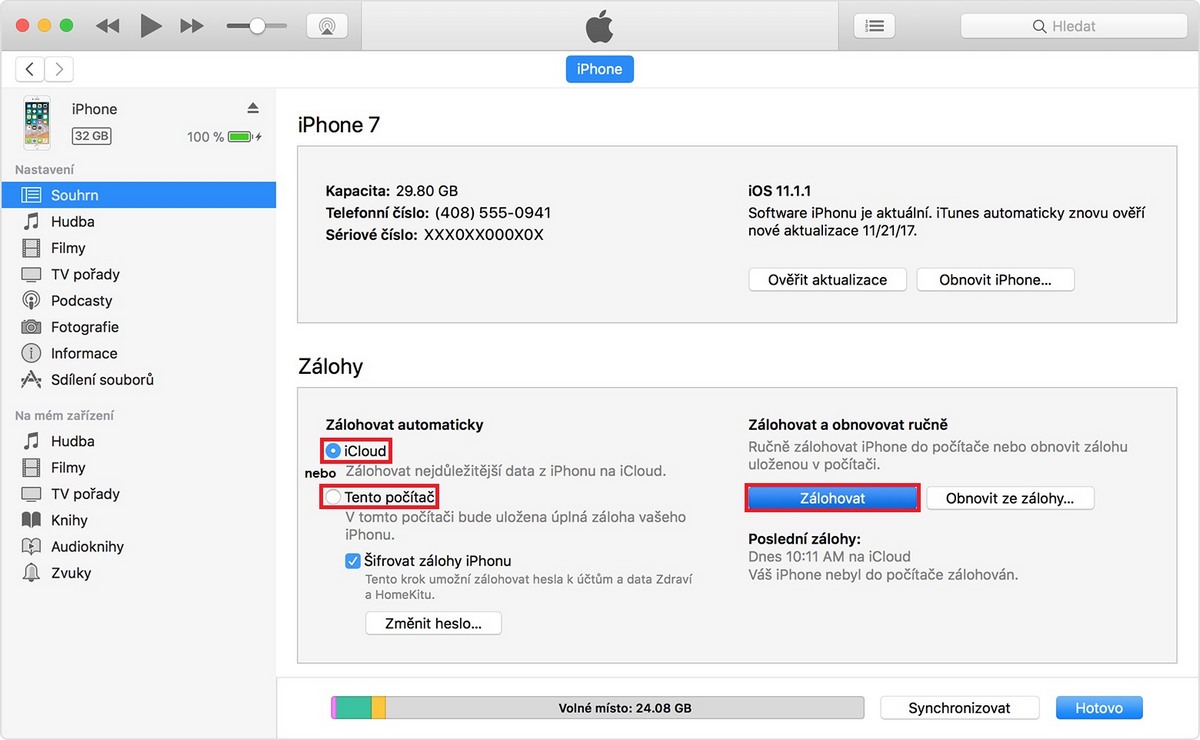Click the serial number XXX0XX000X0X
Screen dimensions: 1200x740
click(x=484, y=235)
